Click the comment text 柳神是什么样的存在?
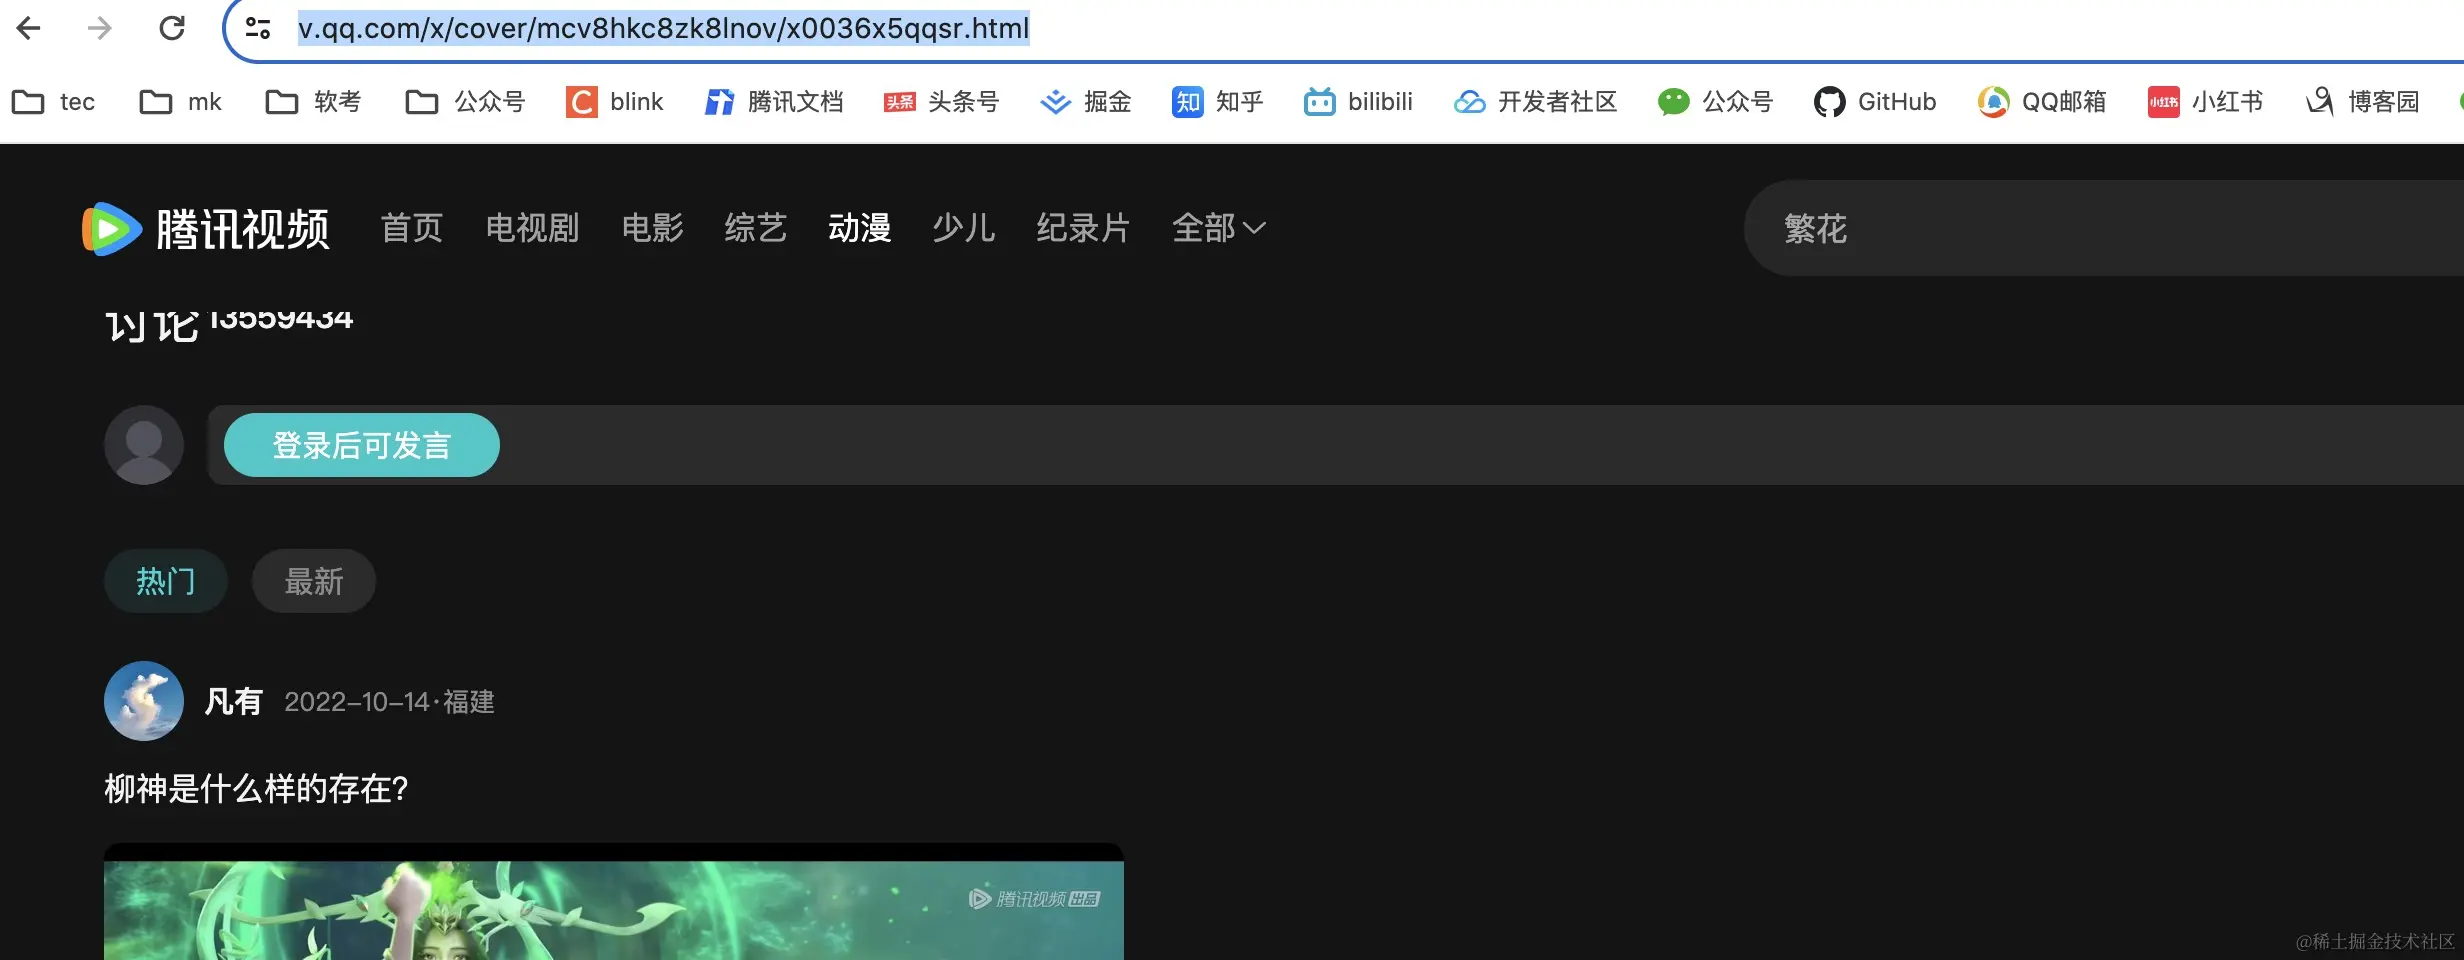Viewport: 2464px width, 960px height. pos(257,789)
